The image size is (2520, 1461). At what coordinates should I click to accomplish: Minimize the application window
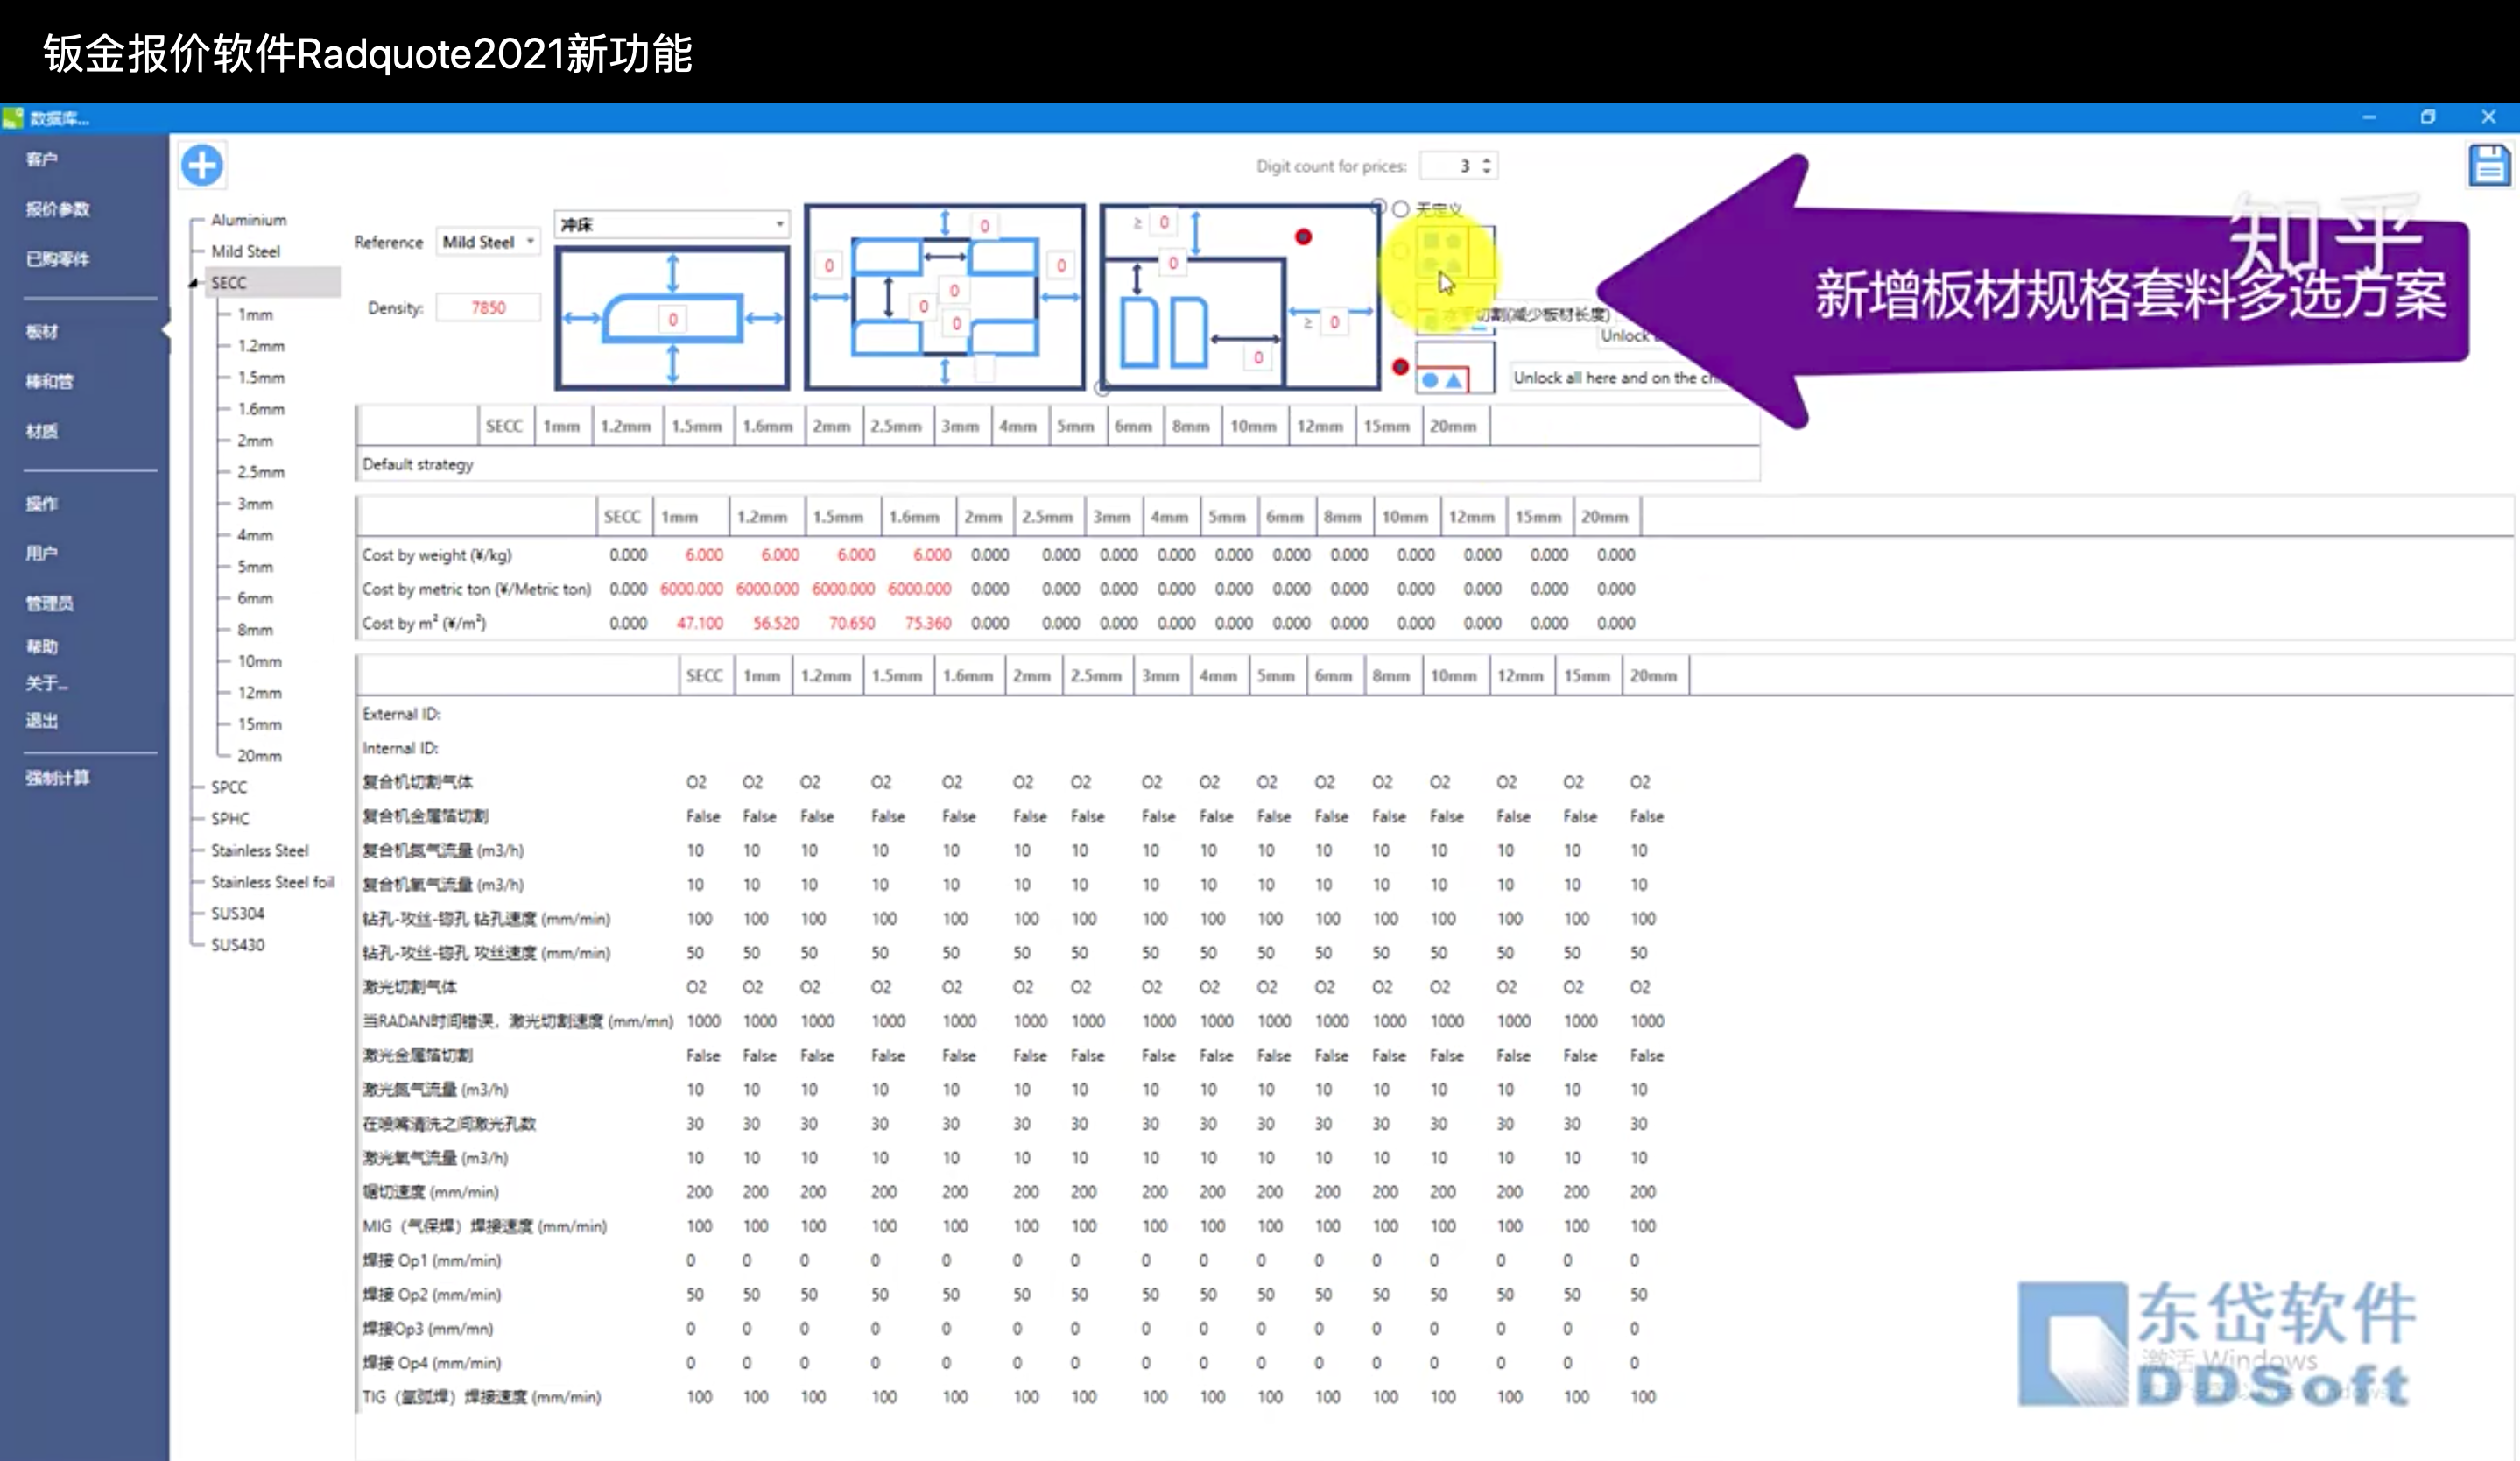(2369, 117)
